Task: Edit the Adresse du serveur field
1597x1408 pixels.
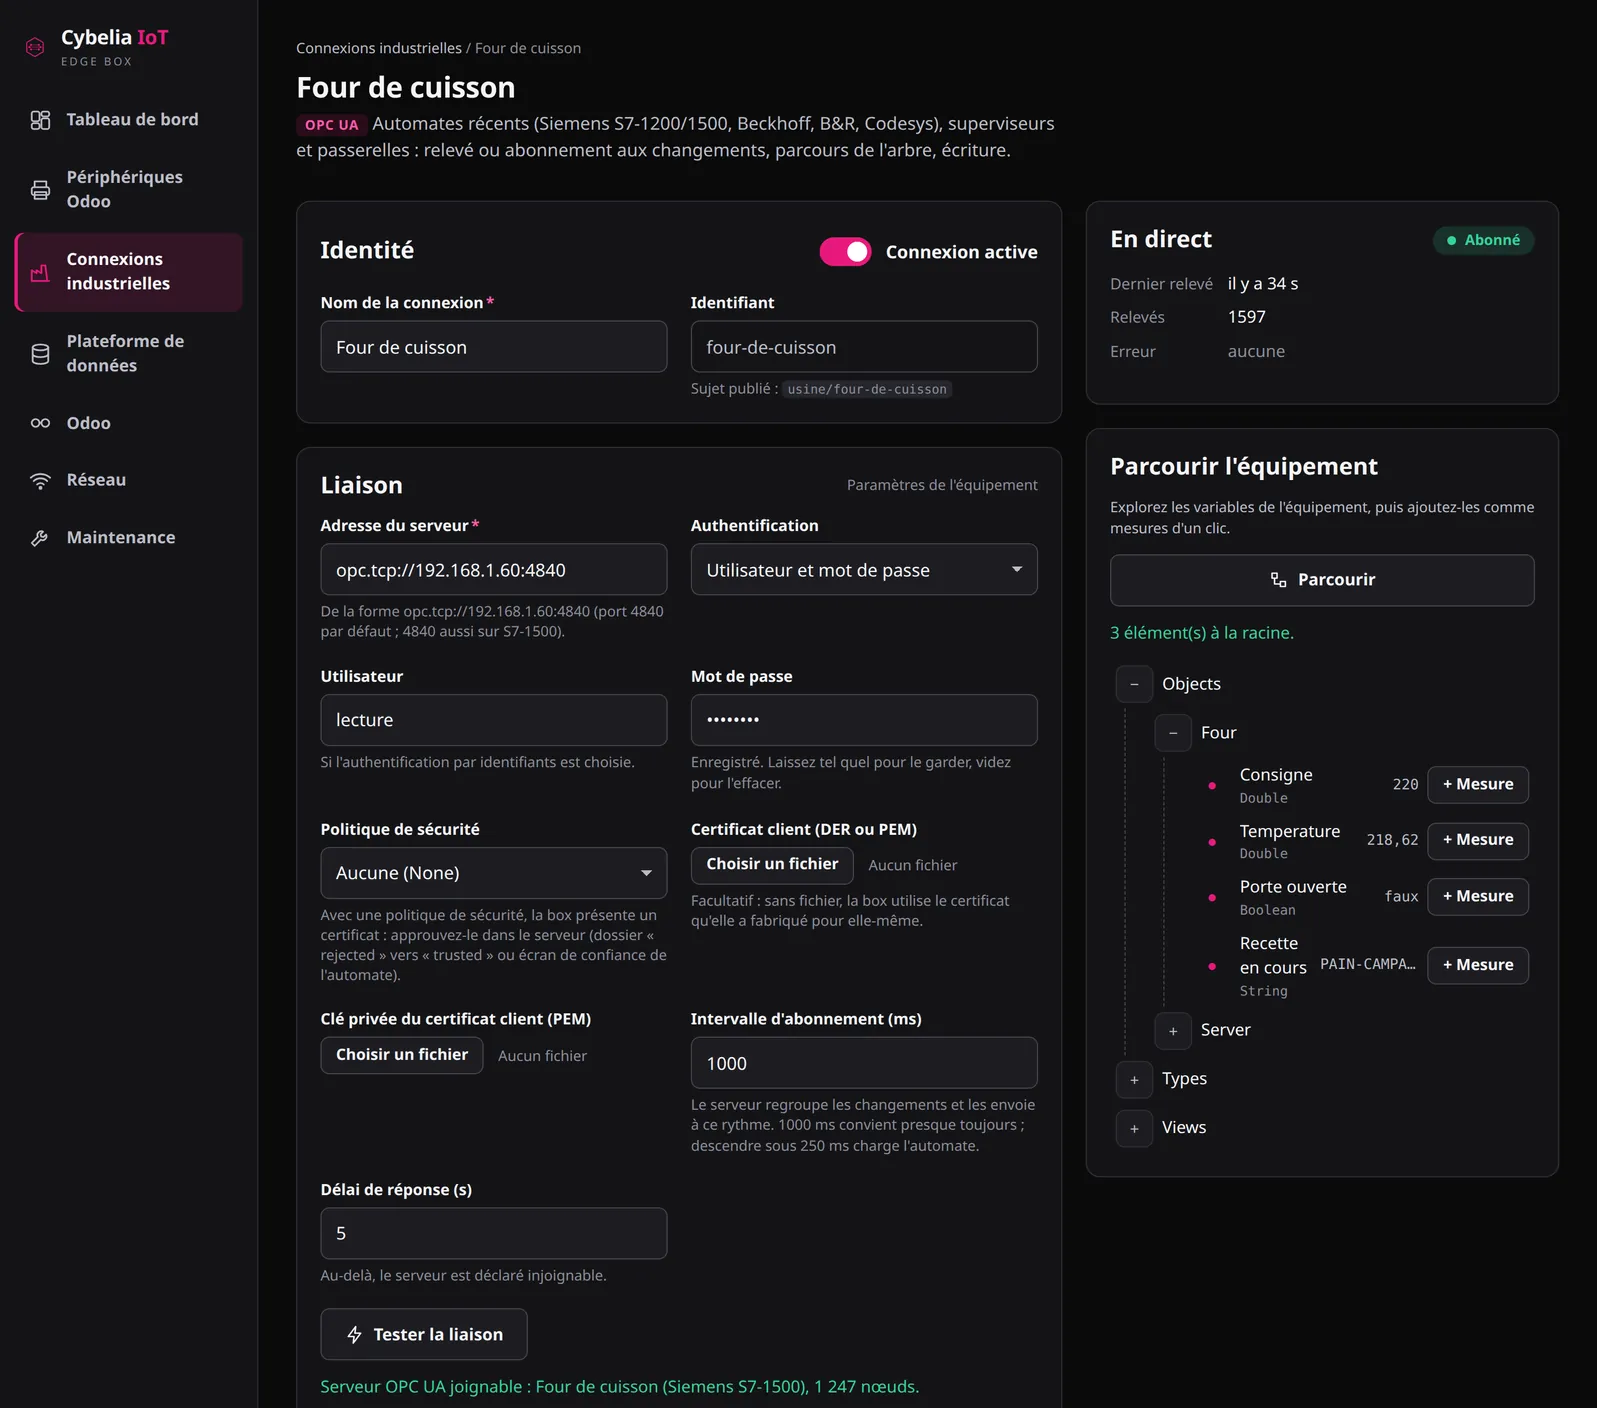Action: [x=494, y=570]
